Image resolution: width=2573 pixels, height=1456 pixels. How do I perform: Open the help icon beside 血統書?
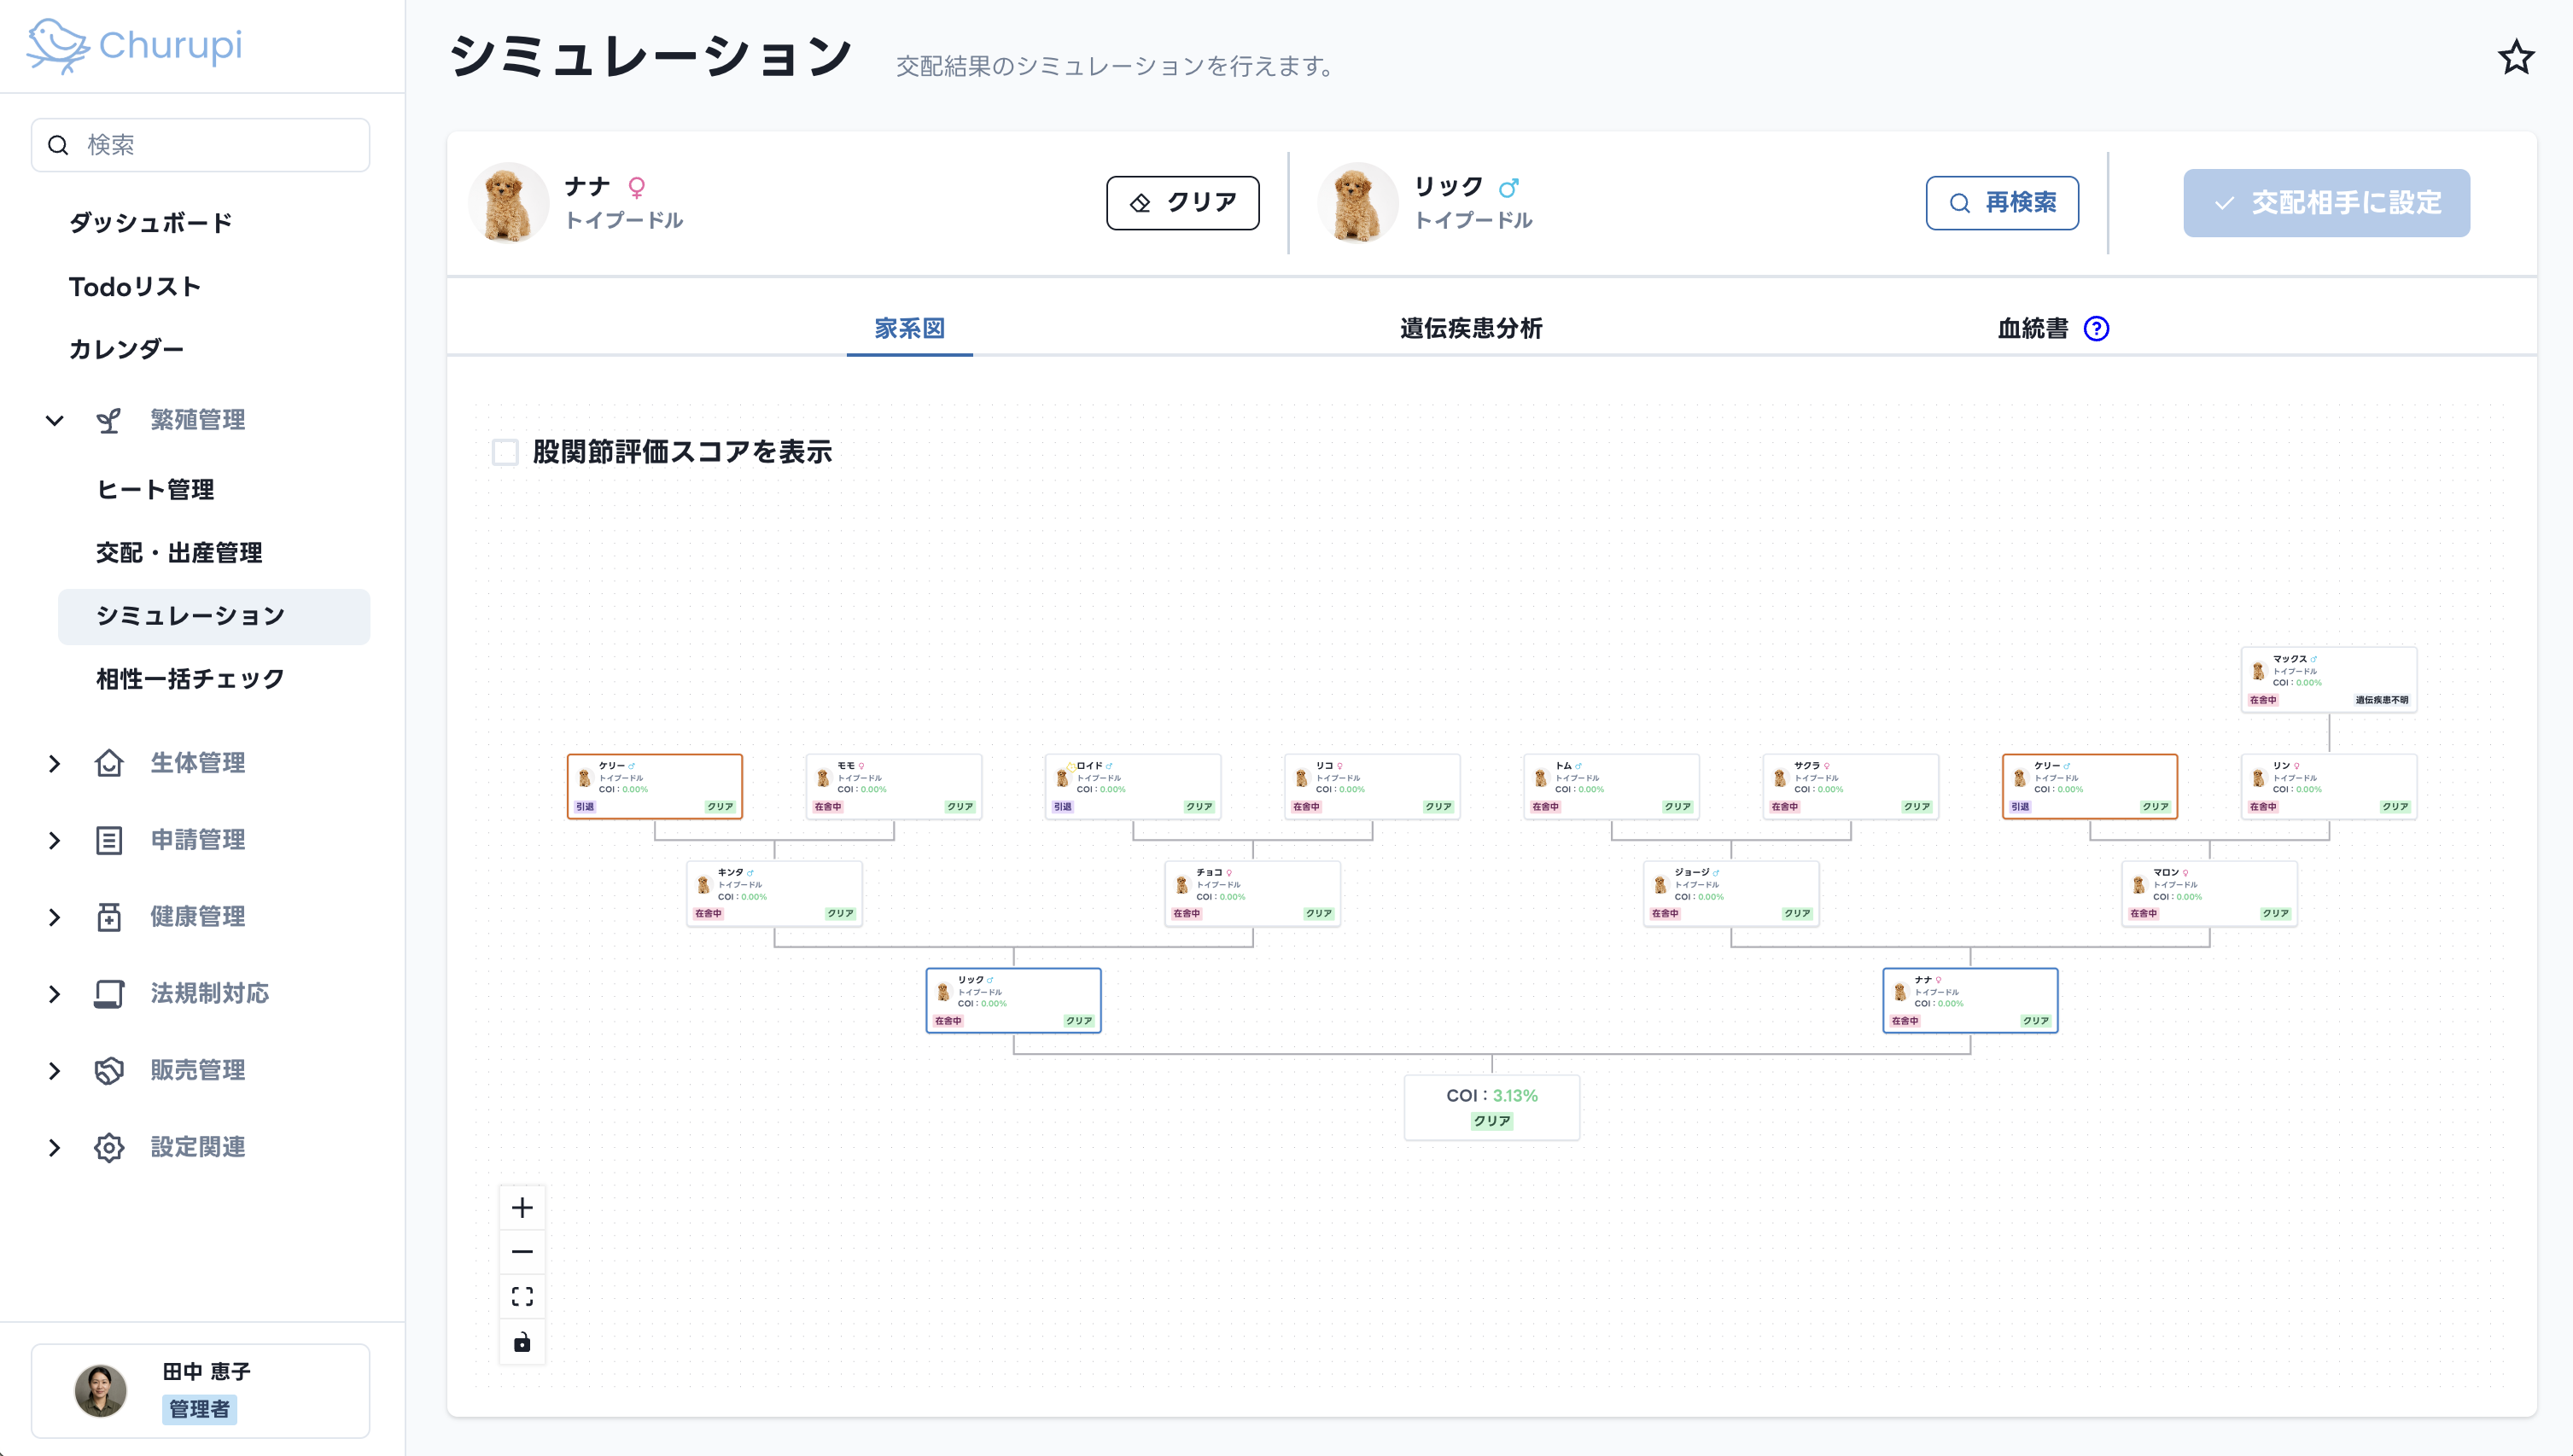click(x=2098, y=328)
